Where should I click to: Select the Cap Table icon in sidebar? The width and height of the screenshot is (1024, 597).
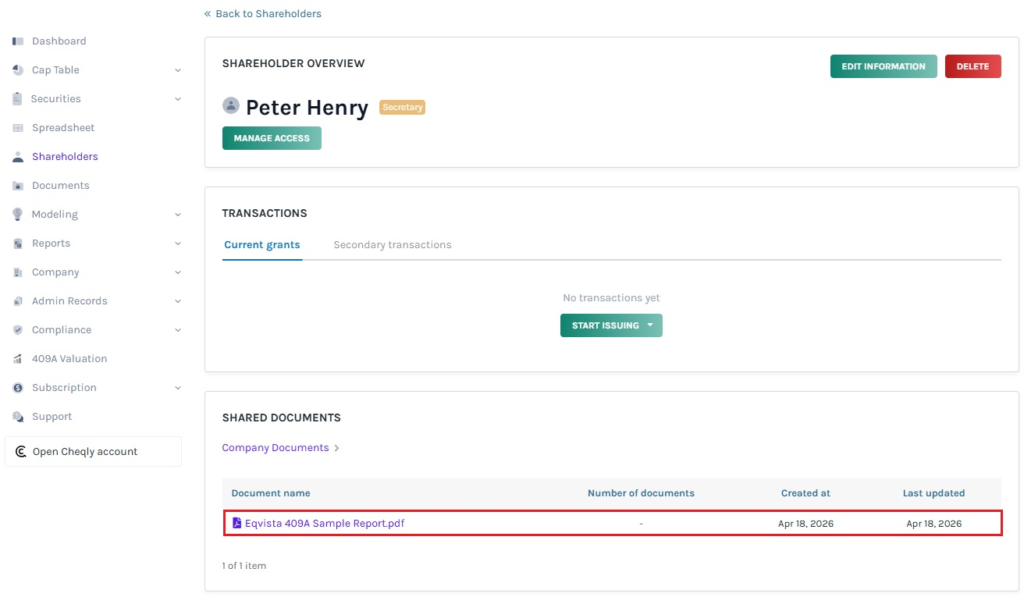pyautogui.click(x=16, y=70)
